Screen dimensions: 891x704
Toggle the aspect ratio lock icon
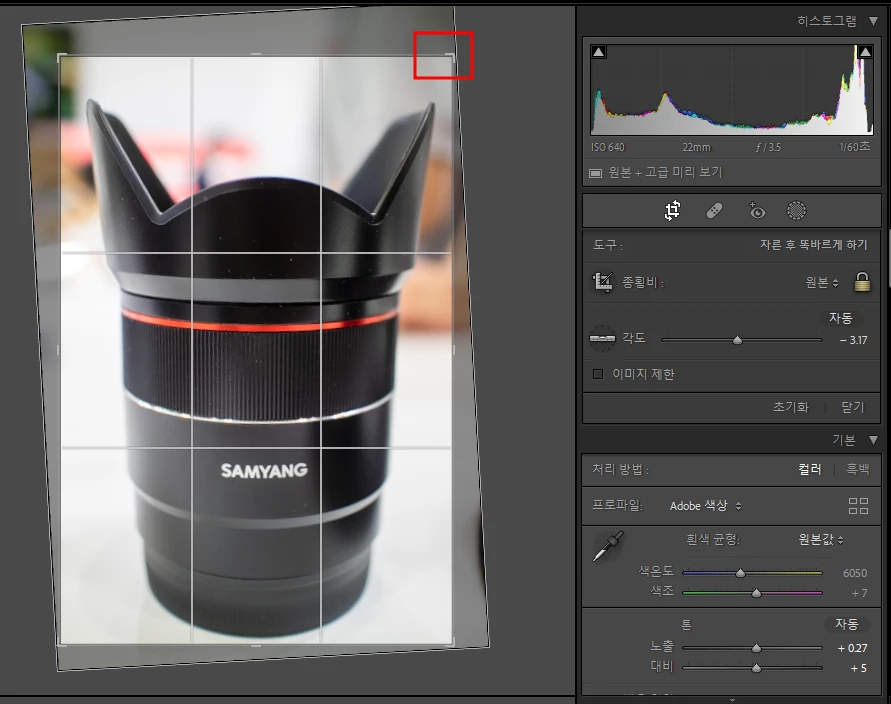pos(862,282)
